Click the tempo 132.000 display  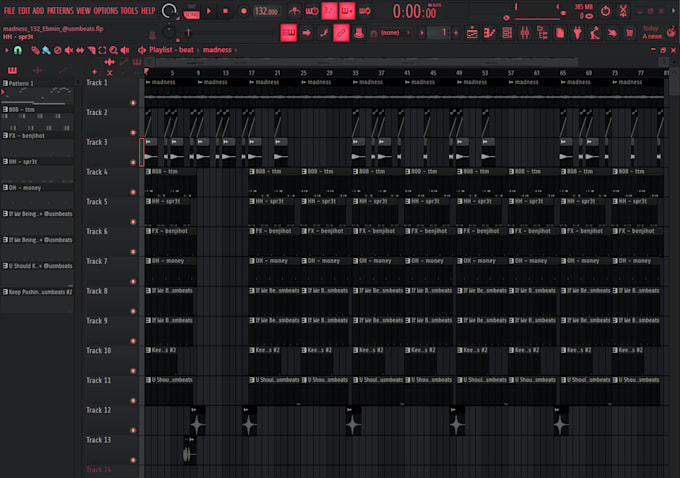(266, 11)
